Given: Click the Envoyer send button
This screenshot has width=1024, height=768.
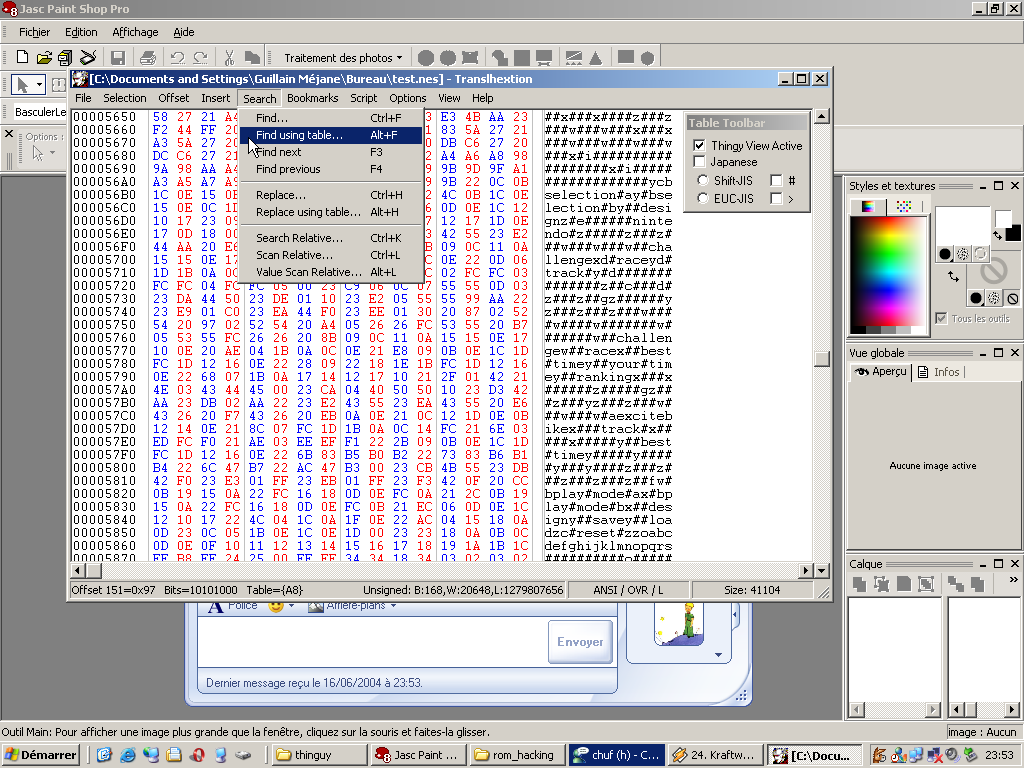Looking at the screenshot, I should [x=580, y=642].
